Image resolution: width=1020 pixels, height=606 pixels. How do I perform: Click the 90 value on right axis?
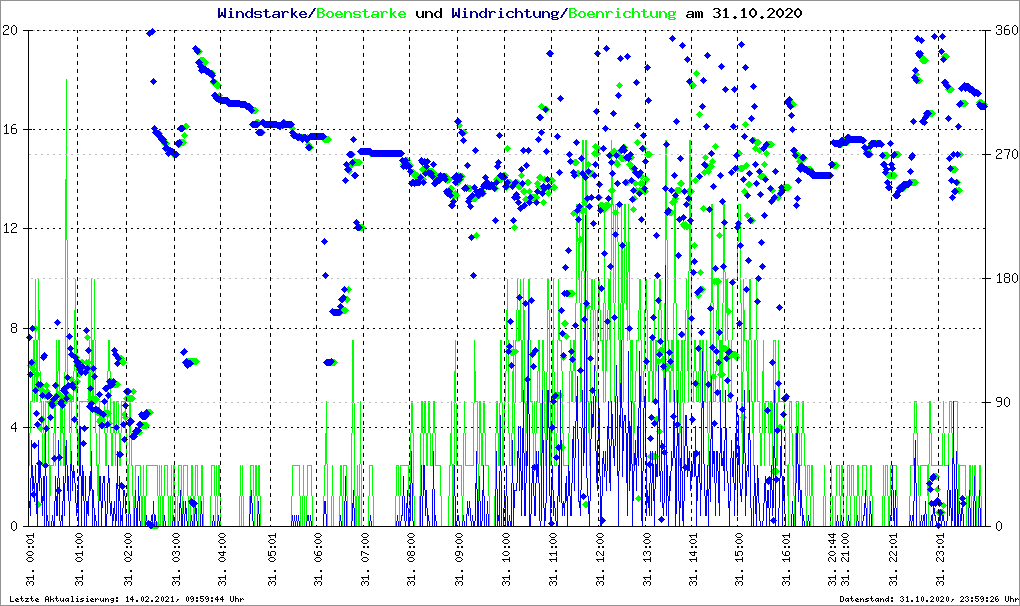pyautogui.click(x=1000, y=402)
